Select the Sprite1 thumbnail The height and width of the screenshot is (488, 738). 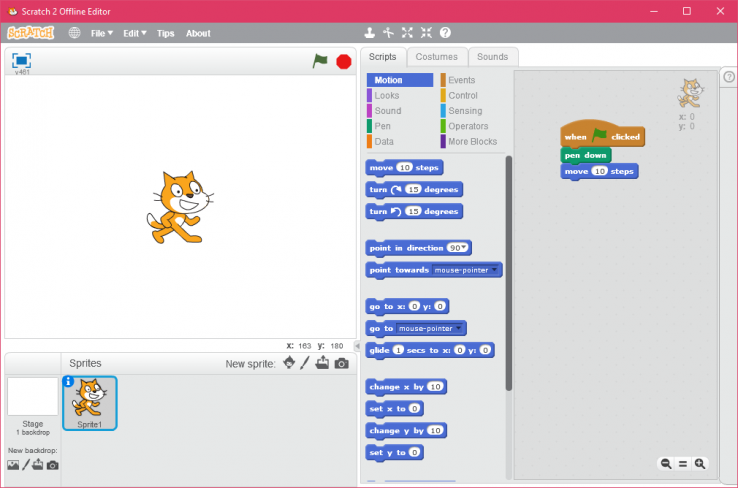90,403
